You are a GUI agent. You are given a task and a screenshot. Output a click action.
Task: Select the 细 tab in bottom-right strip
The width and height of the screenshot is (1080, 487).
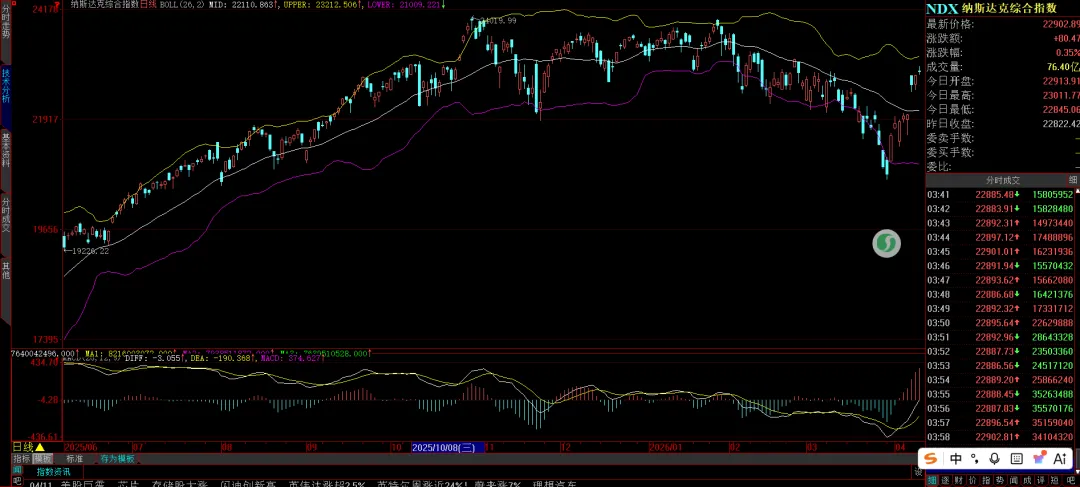click(932, 480)
